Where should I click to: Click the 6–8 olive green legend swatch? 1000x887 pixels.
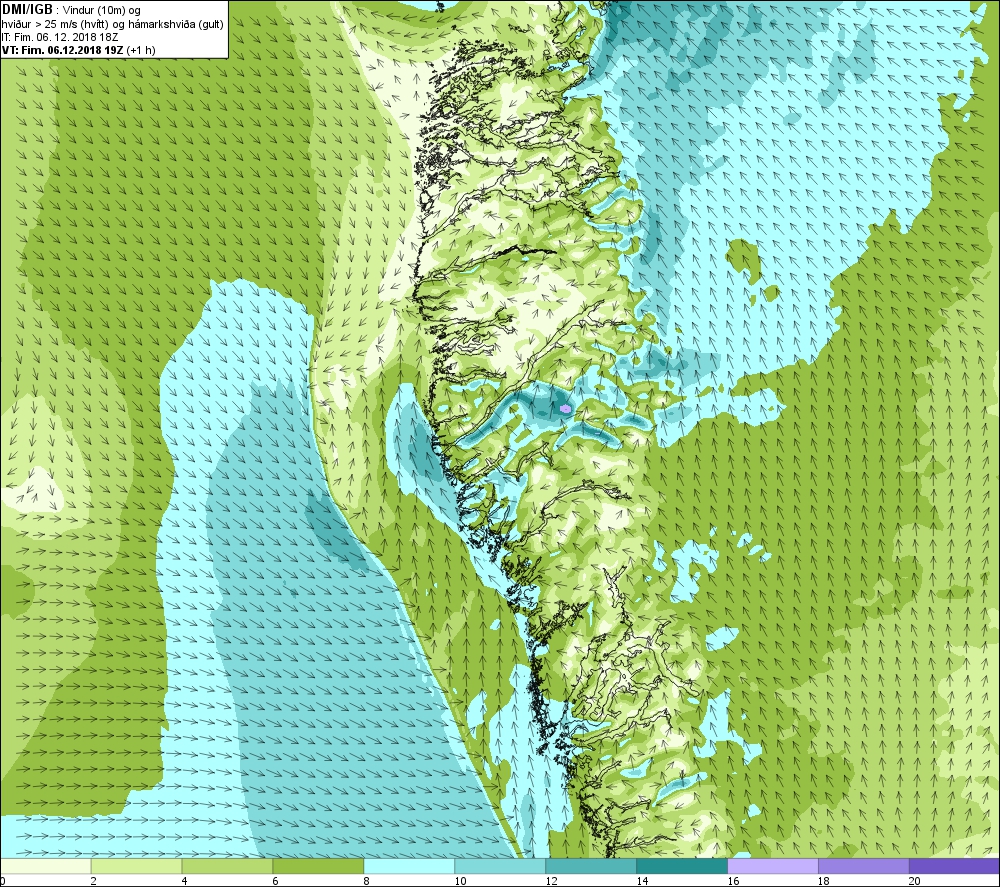(x=318, y=866)
